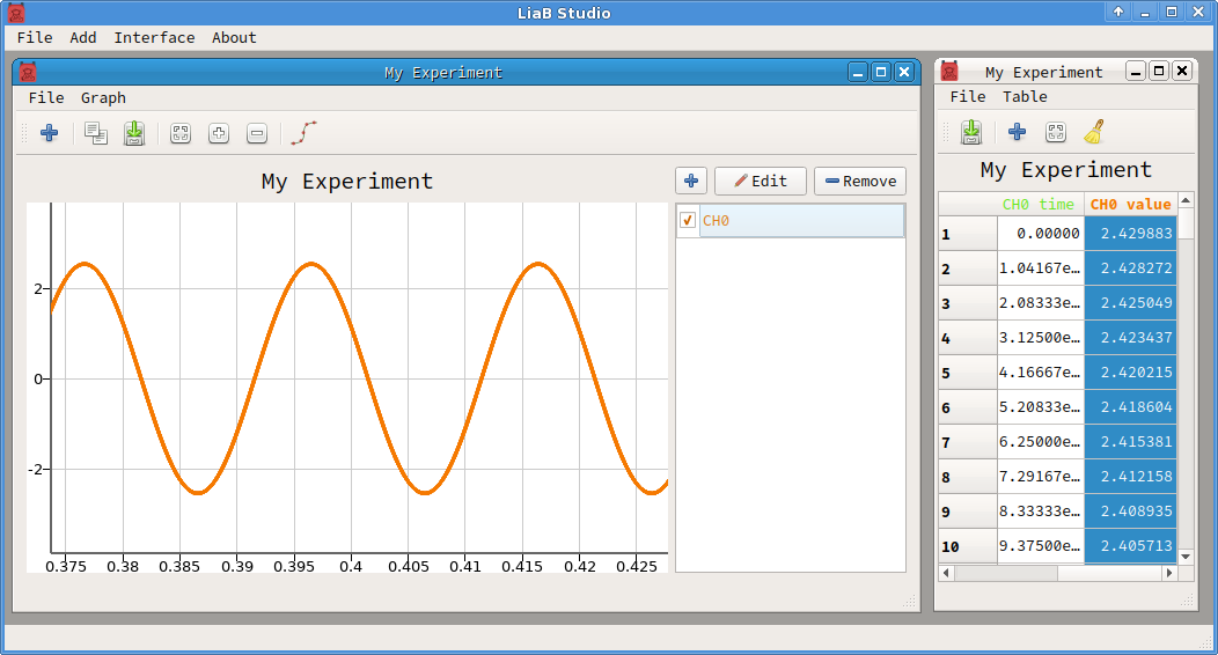Click cell with value 2.425049

tap(1131, 303)
